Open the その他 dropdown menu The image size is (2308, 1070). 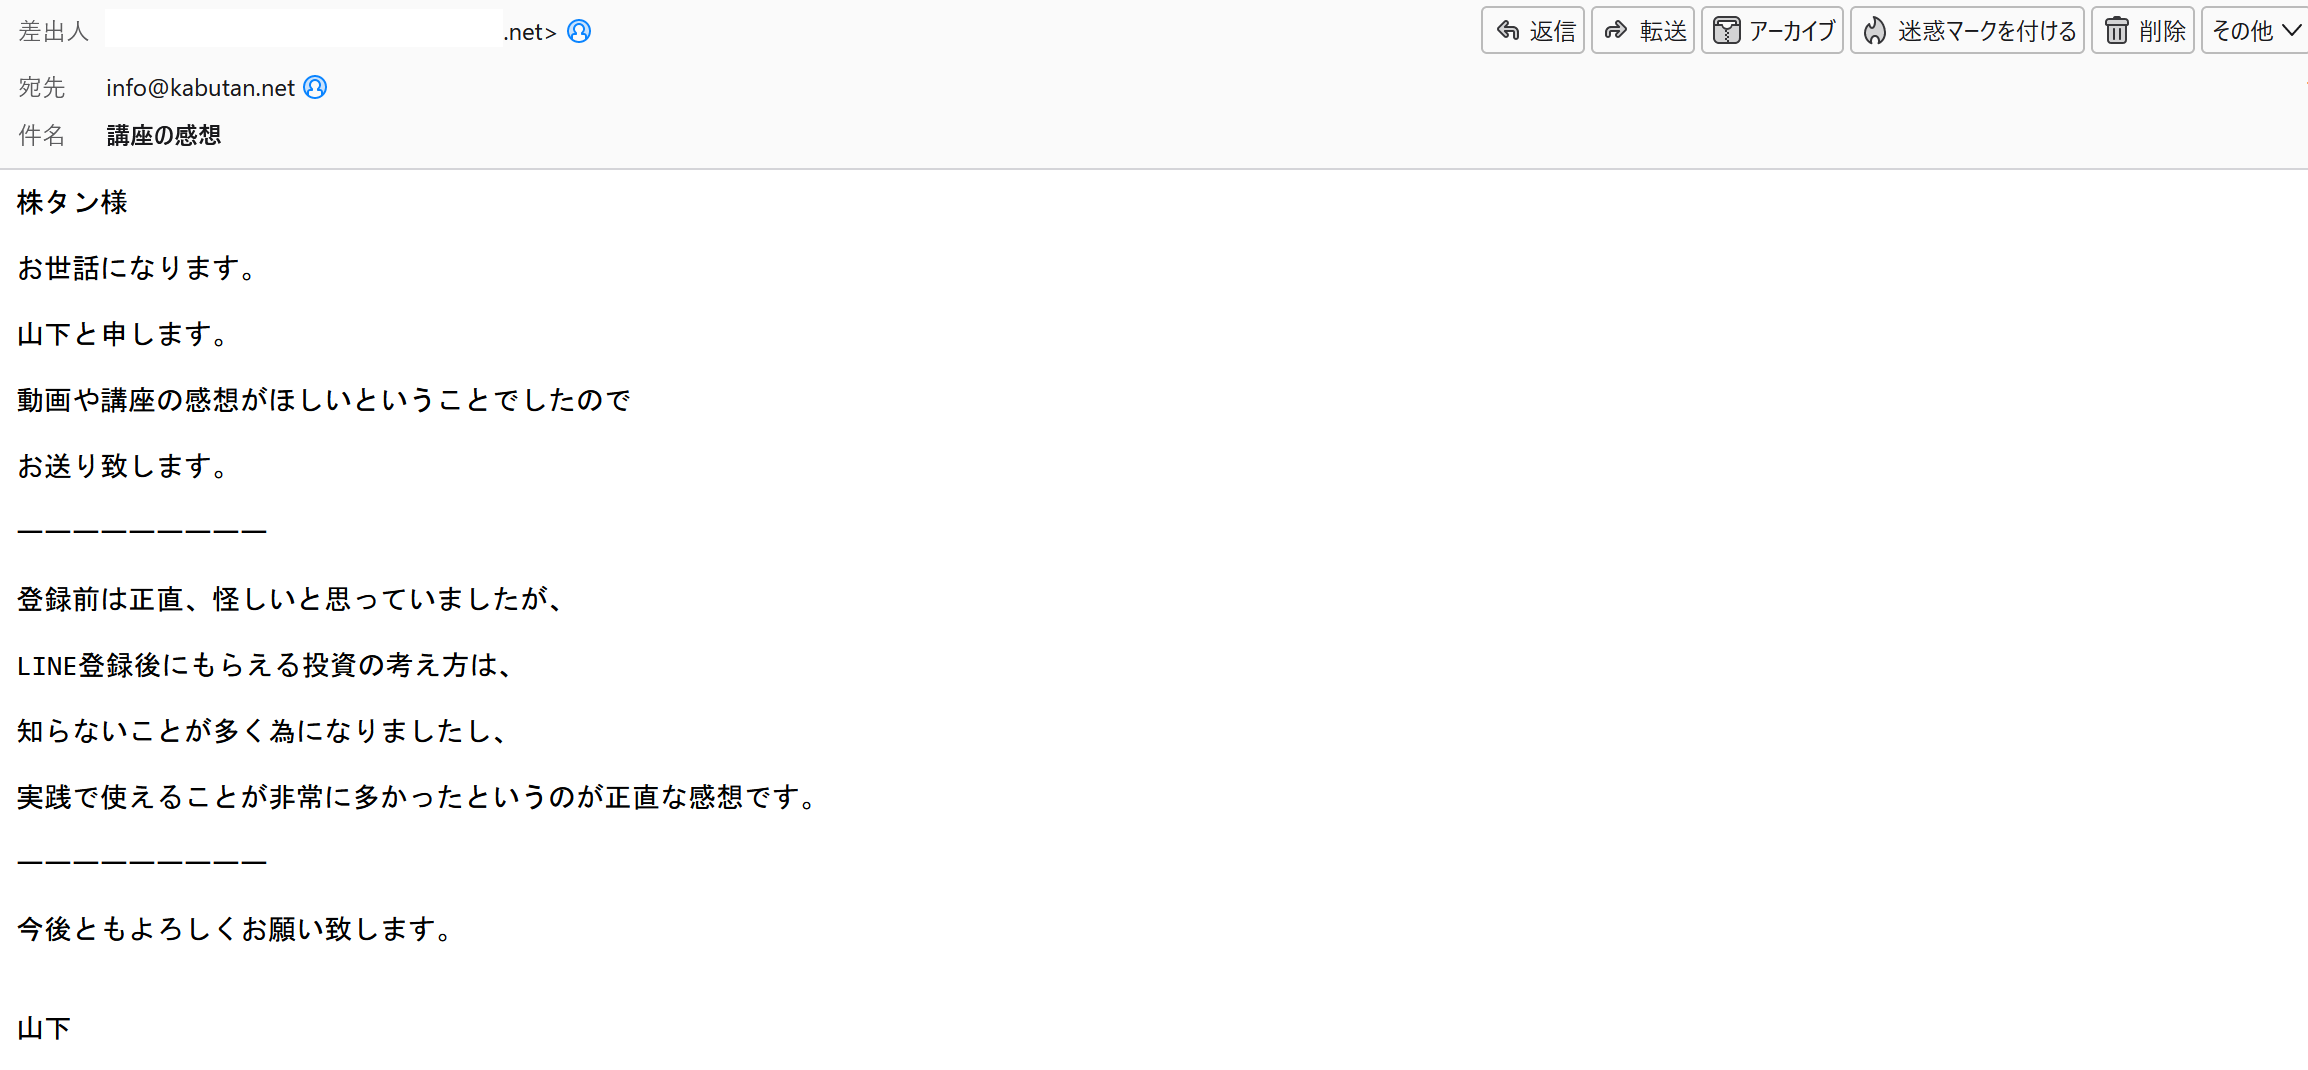tap(2256, 31)
